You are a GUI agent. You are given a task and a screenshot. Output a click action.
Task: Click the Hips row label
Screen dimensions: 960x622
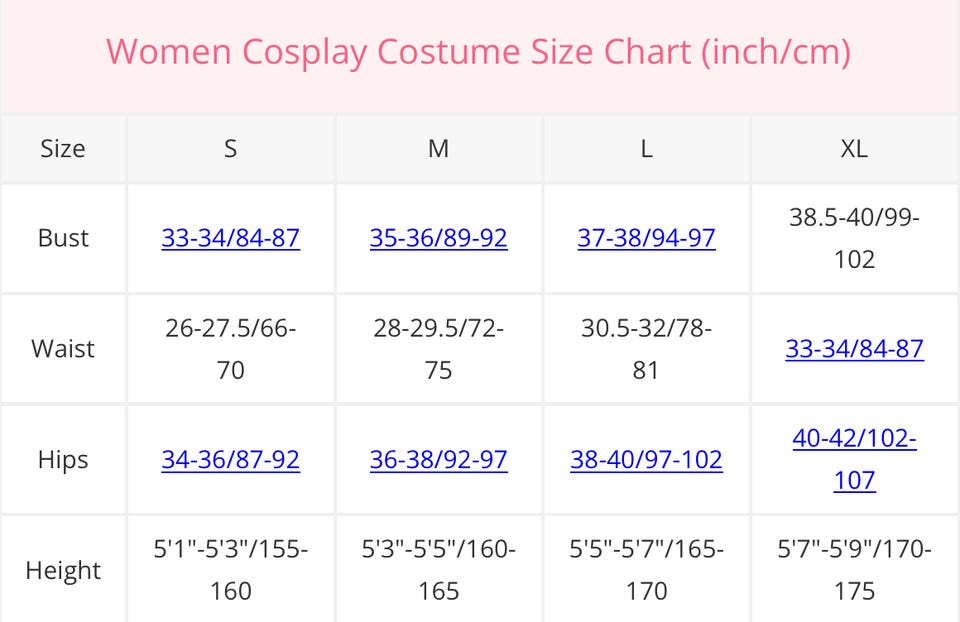(x=63, y=459)
